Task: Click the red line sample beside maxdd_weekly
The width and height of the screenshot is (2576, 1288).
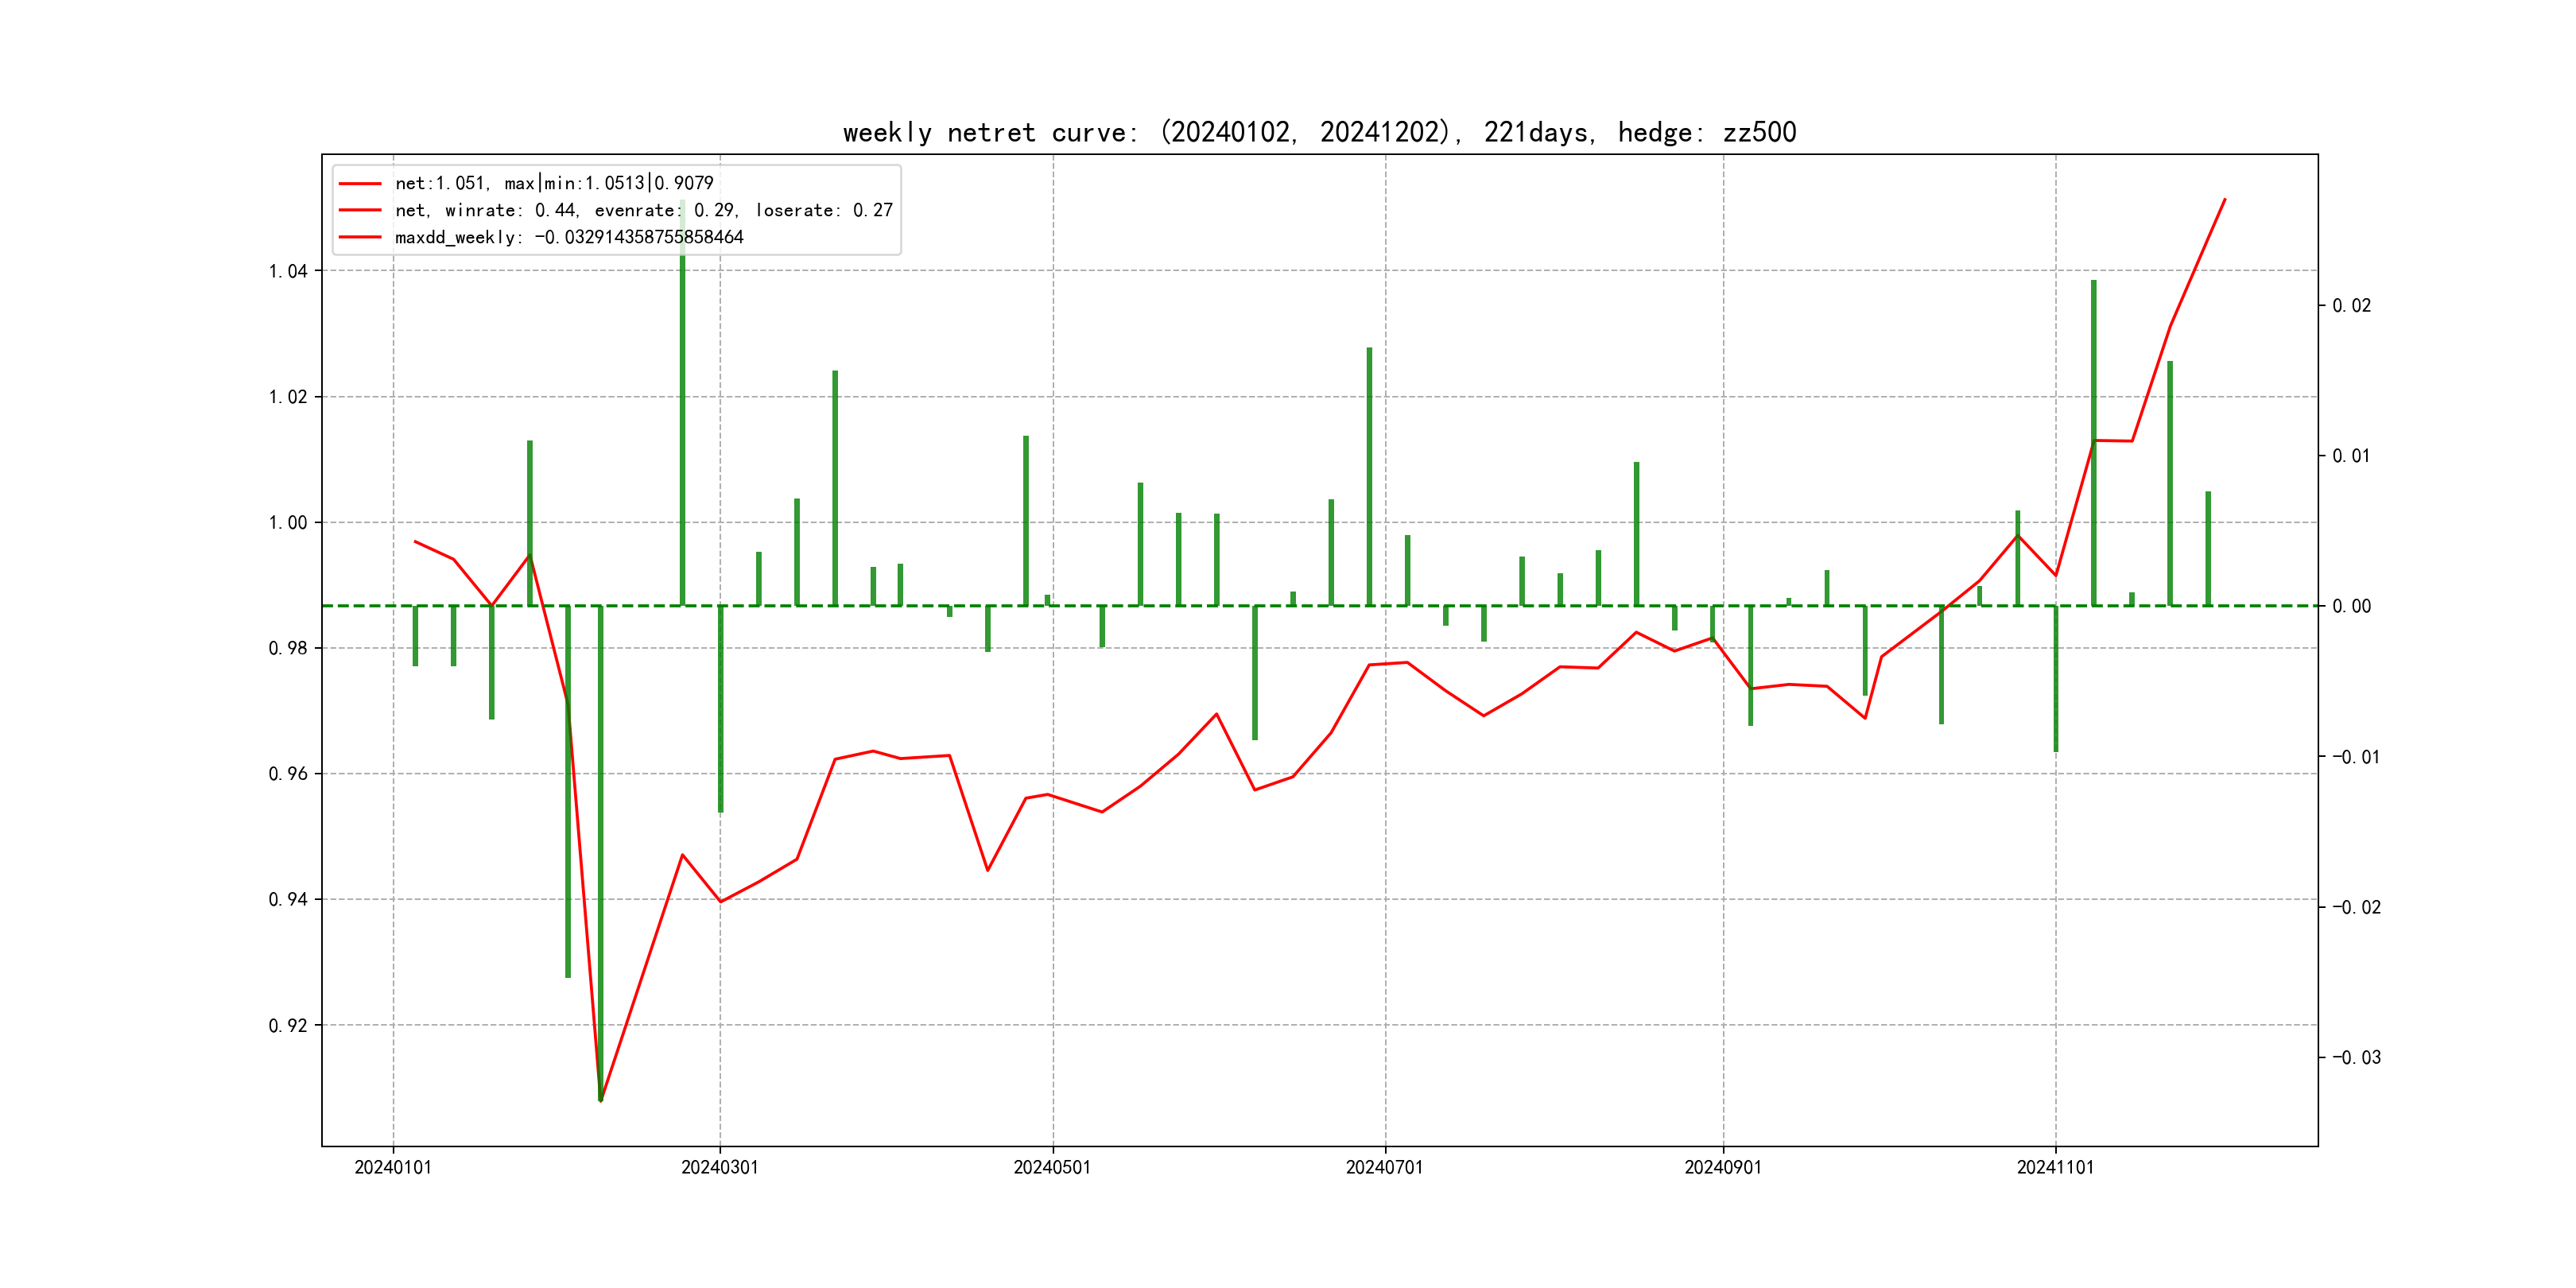Action: pos(360,237)
